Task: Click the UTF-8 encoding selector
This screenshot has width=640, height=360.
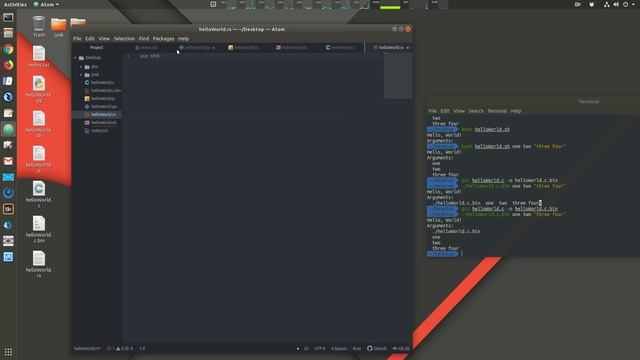Action: pyautogui.click(x=320, y=349)
